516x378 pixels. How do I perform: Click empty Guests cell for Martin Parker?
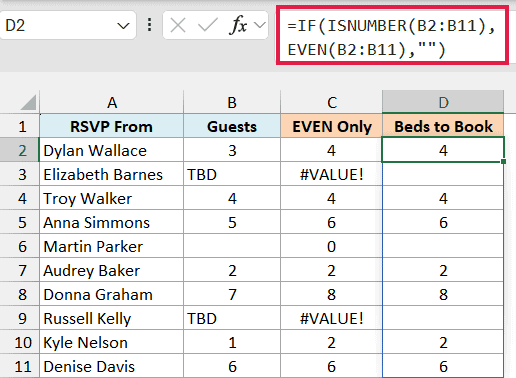tap(232, 246)
